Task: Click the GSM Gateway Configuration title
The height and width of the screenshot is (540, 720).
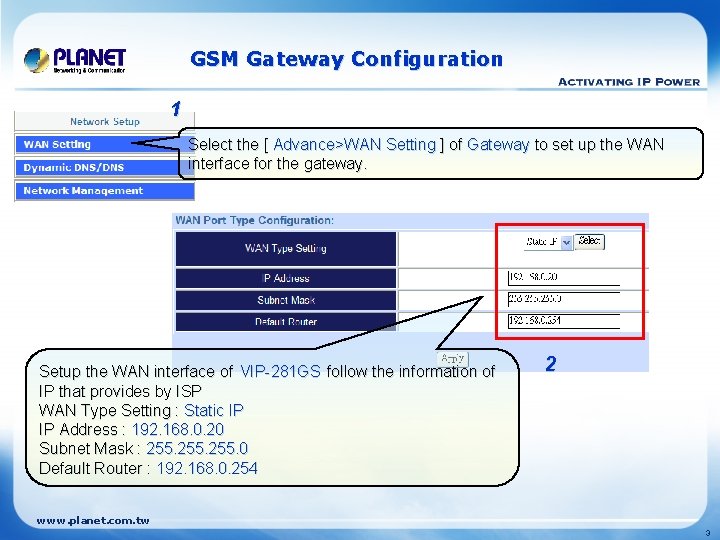Action: point(347,60)
